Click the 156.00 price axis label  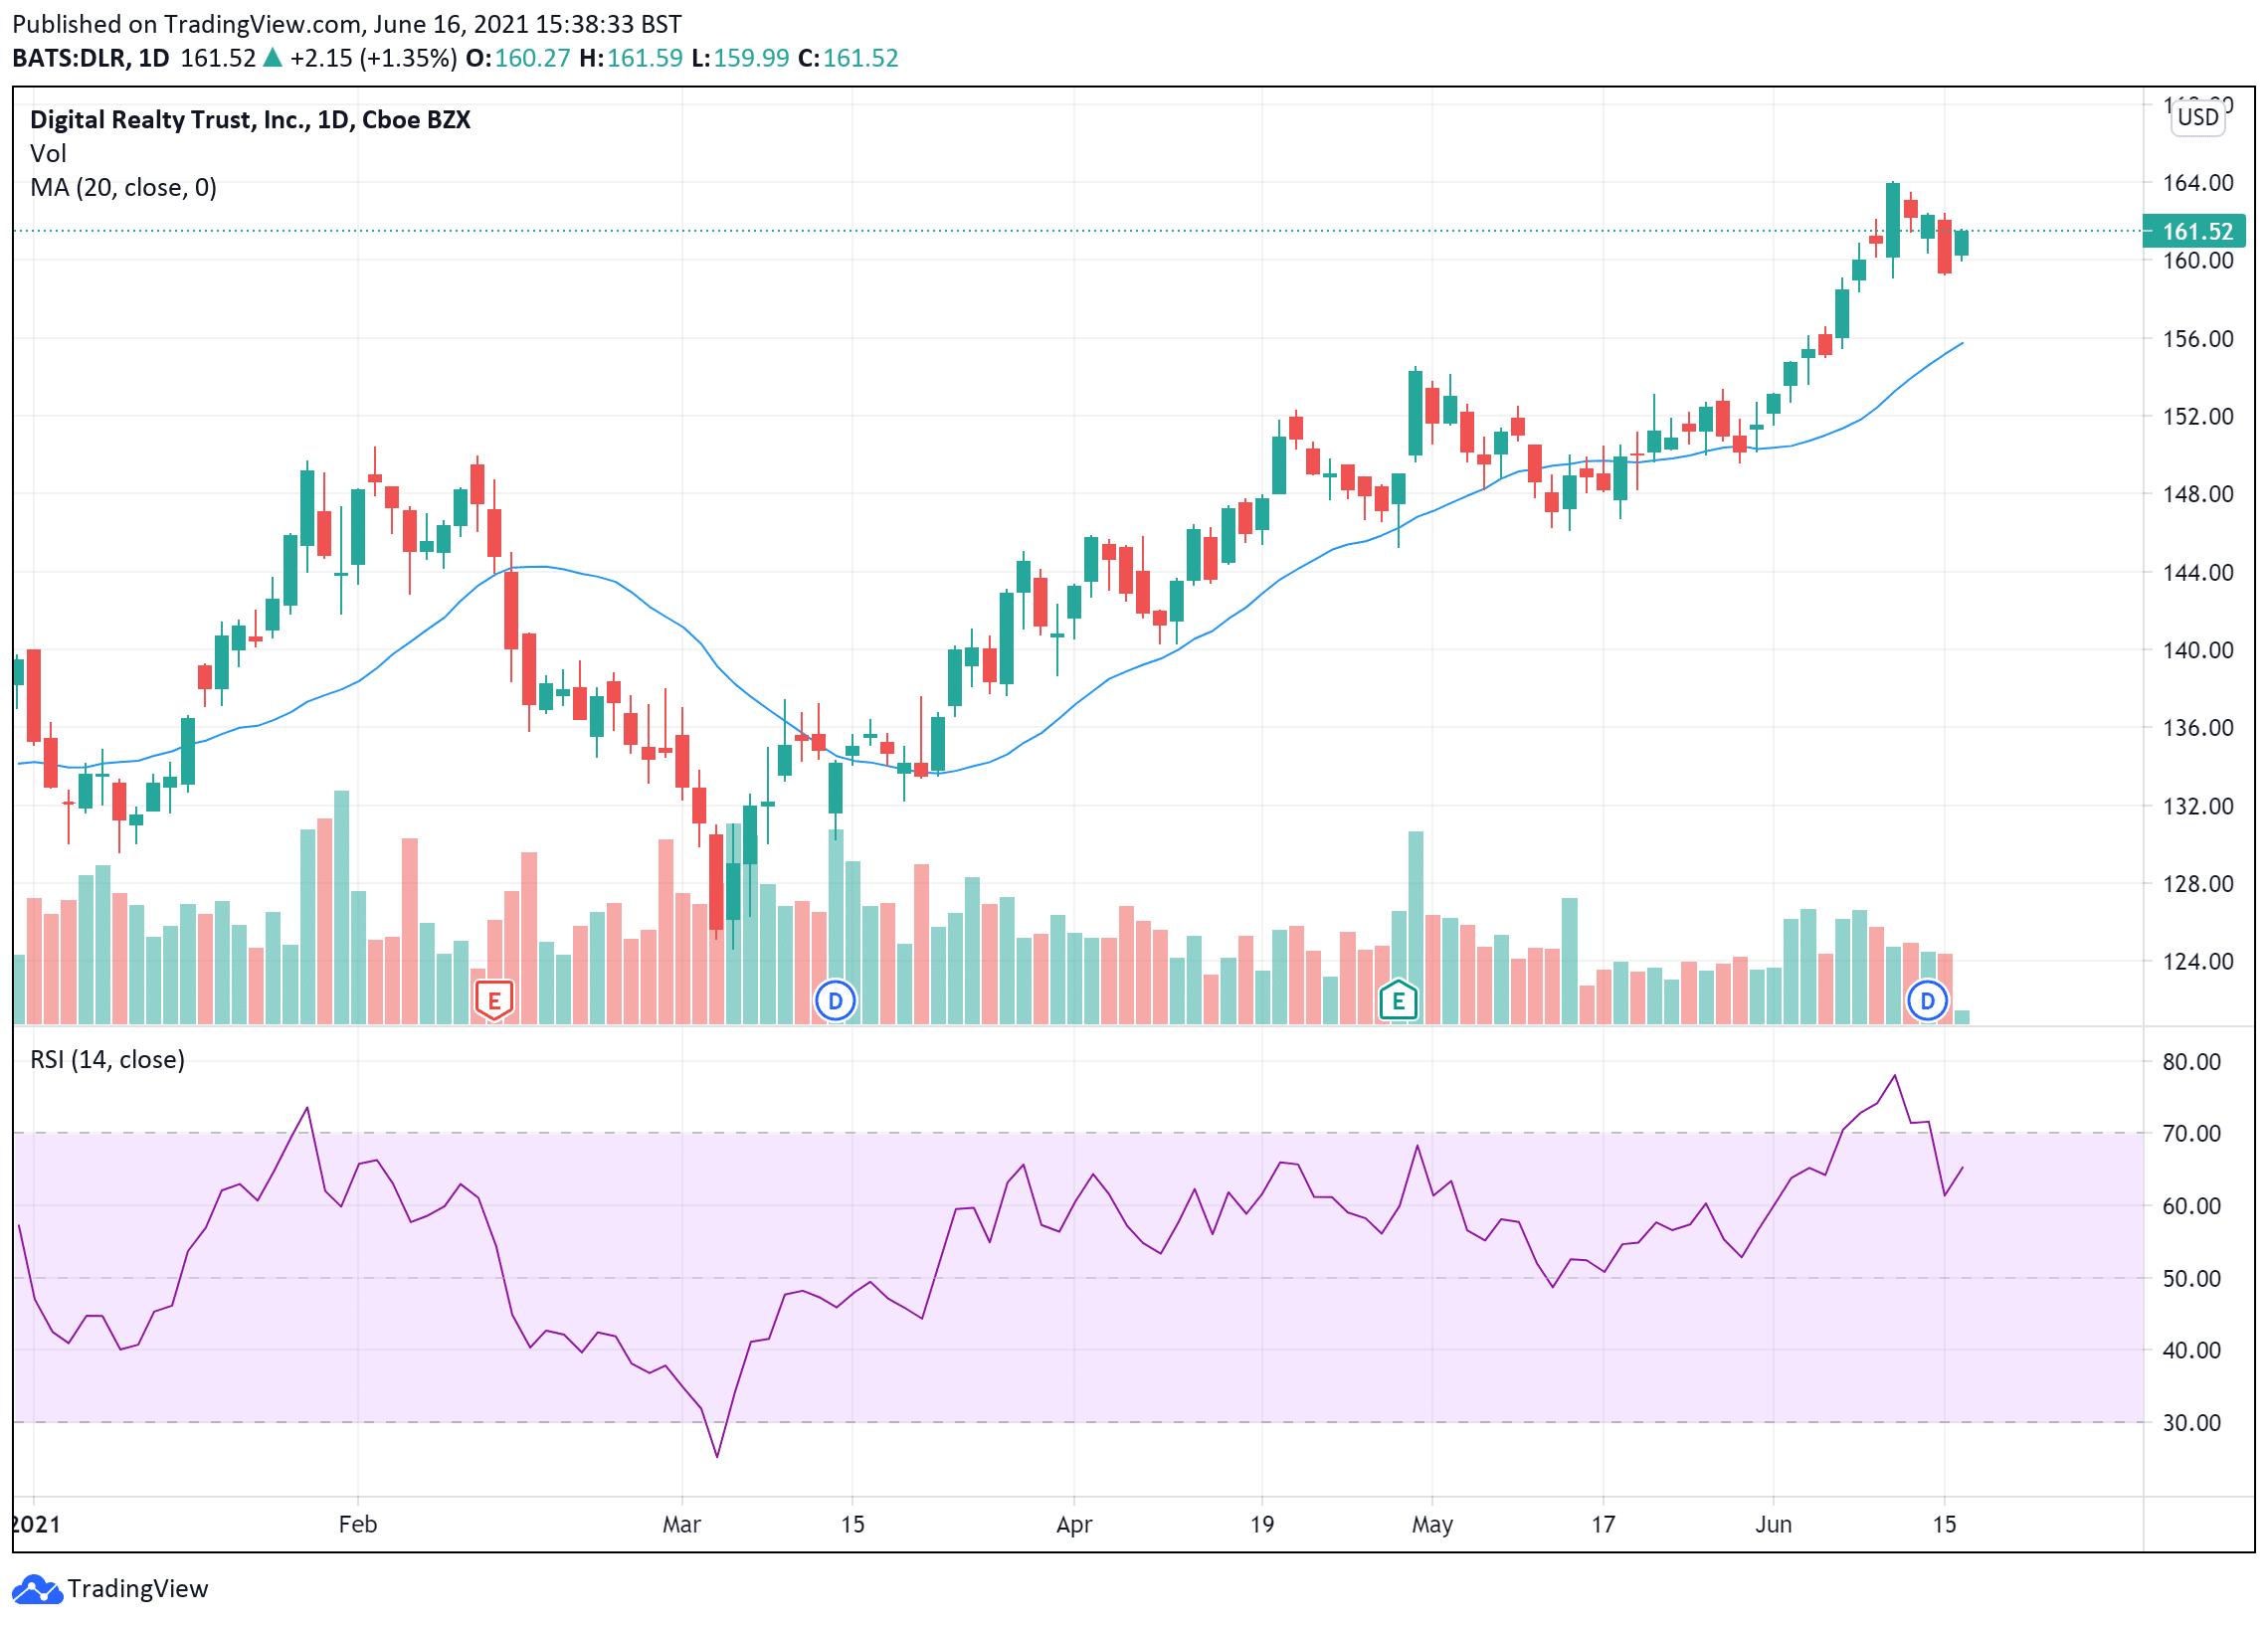(2197, 339)
